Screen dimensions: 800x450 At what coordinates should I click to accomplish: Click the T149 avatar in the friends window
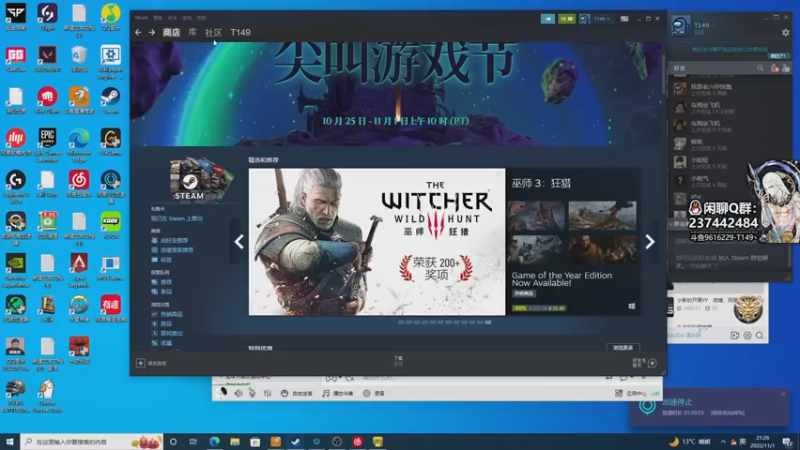(681, 25)
